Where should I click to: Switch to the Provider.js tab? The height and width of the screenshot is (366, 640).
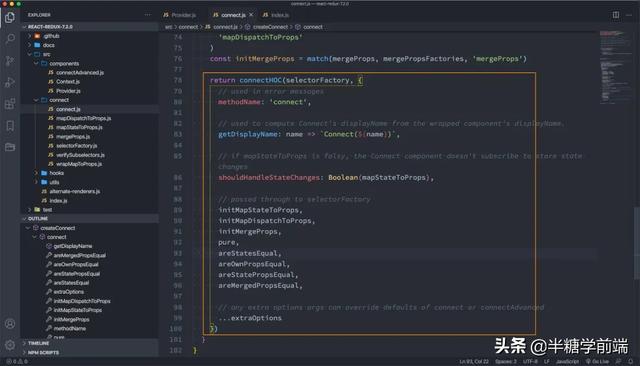(x=180, y=15)
